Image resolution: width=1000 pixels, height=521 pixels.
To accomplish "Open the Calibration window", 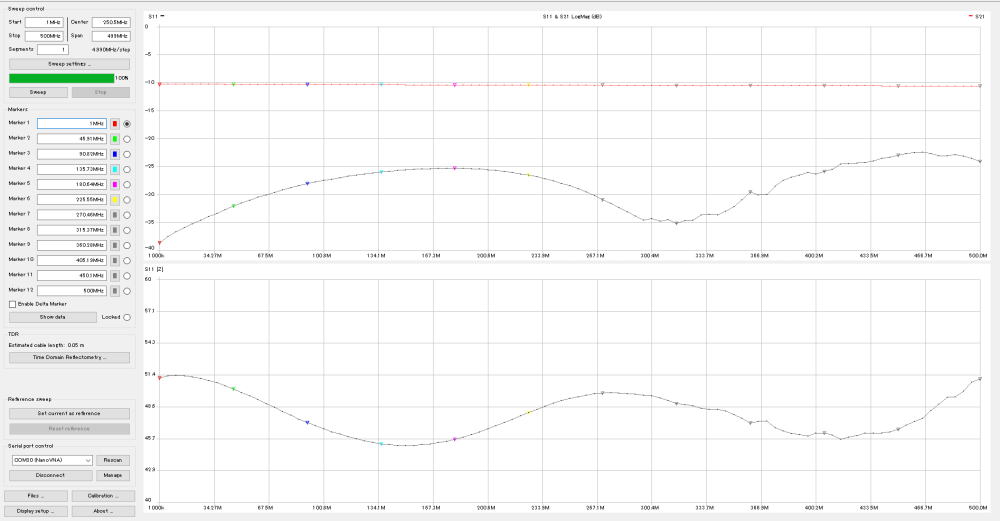I will (x=103, y=495).
